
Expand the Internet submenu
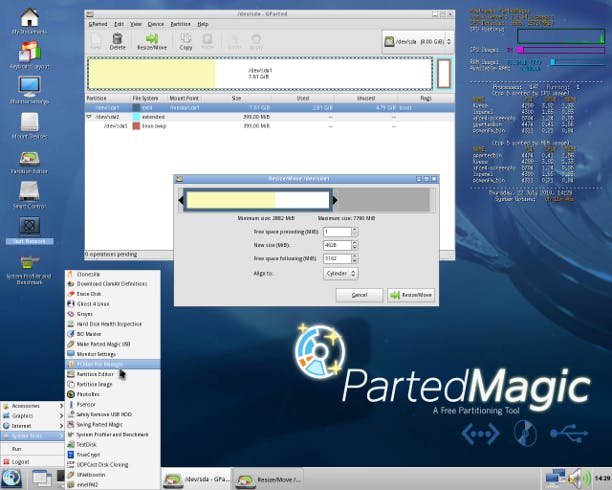(32, 426)
